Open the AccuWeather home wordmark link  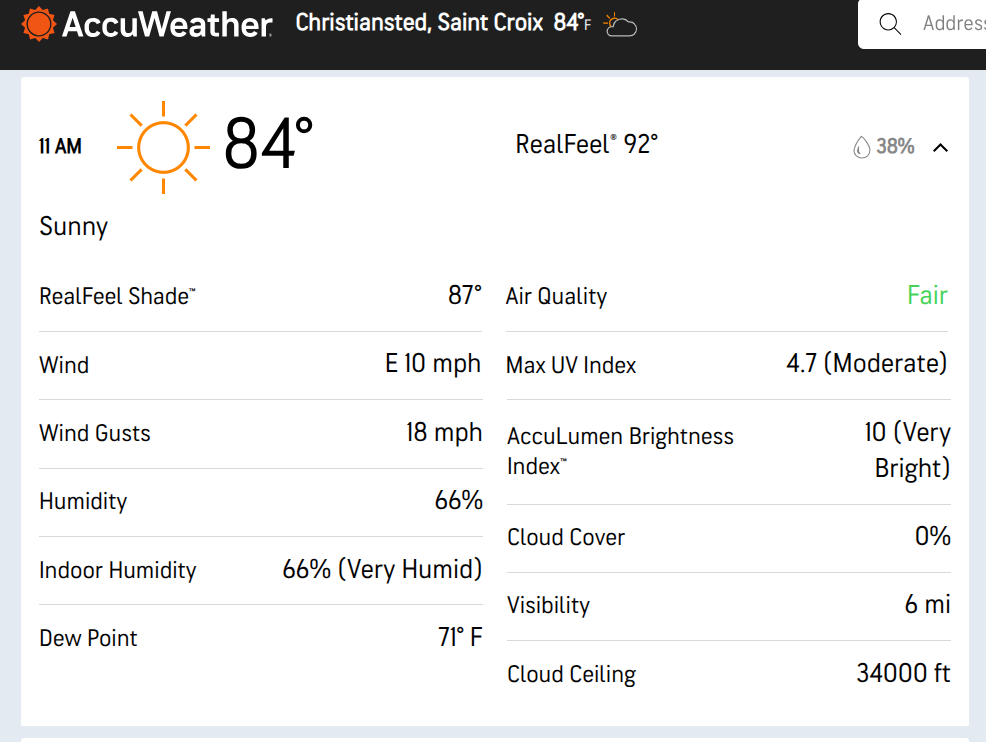point(166,24)
